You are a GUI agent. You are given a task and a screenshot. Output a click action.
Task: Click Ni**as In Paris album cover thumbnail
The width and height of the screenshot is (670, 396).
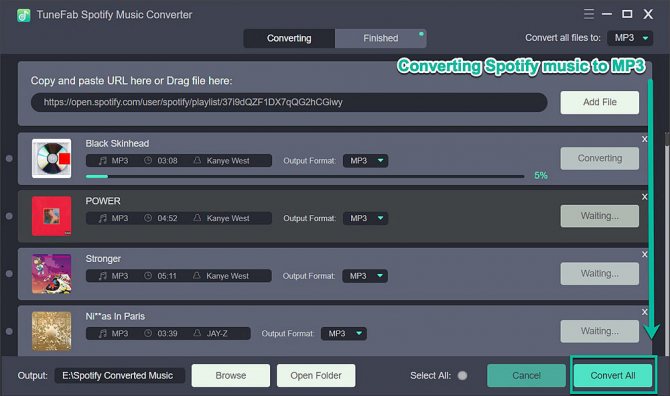tap(52, 331)
